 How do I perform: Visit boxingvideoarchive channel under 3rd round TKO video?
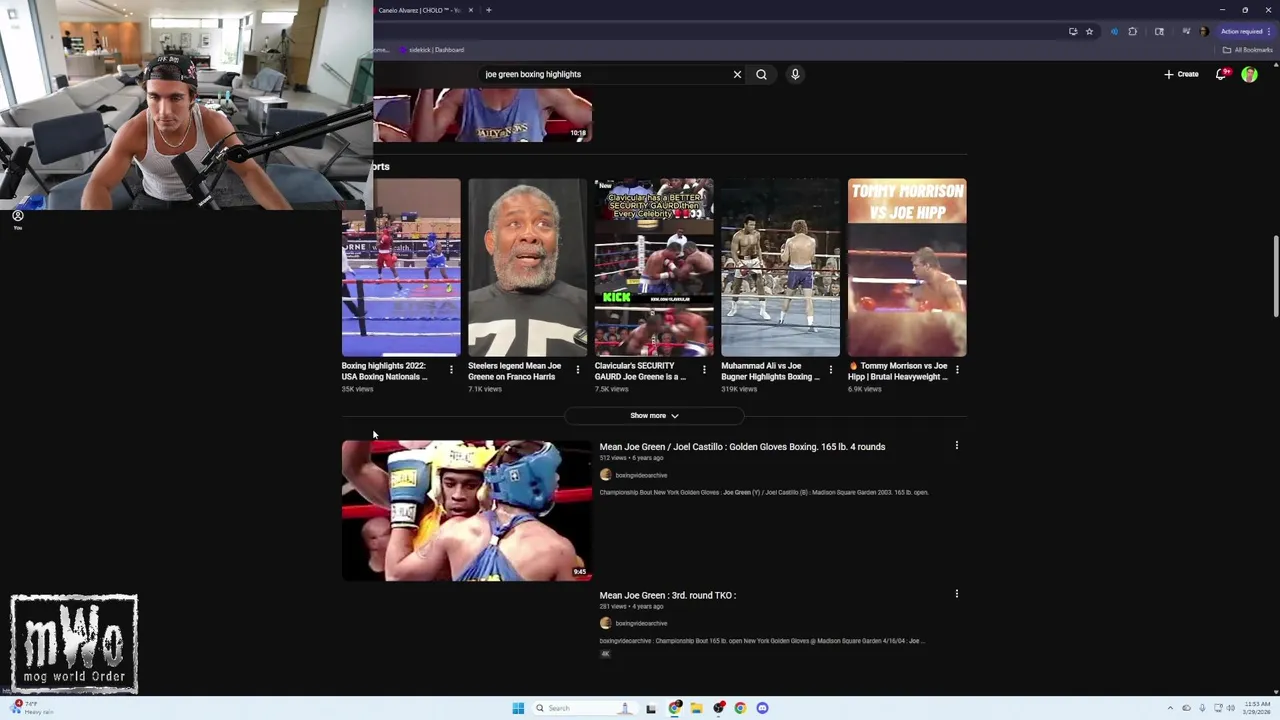[641, 623]
